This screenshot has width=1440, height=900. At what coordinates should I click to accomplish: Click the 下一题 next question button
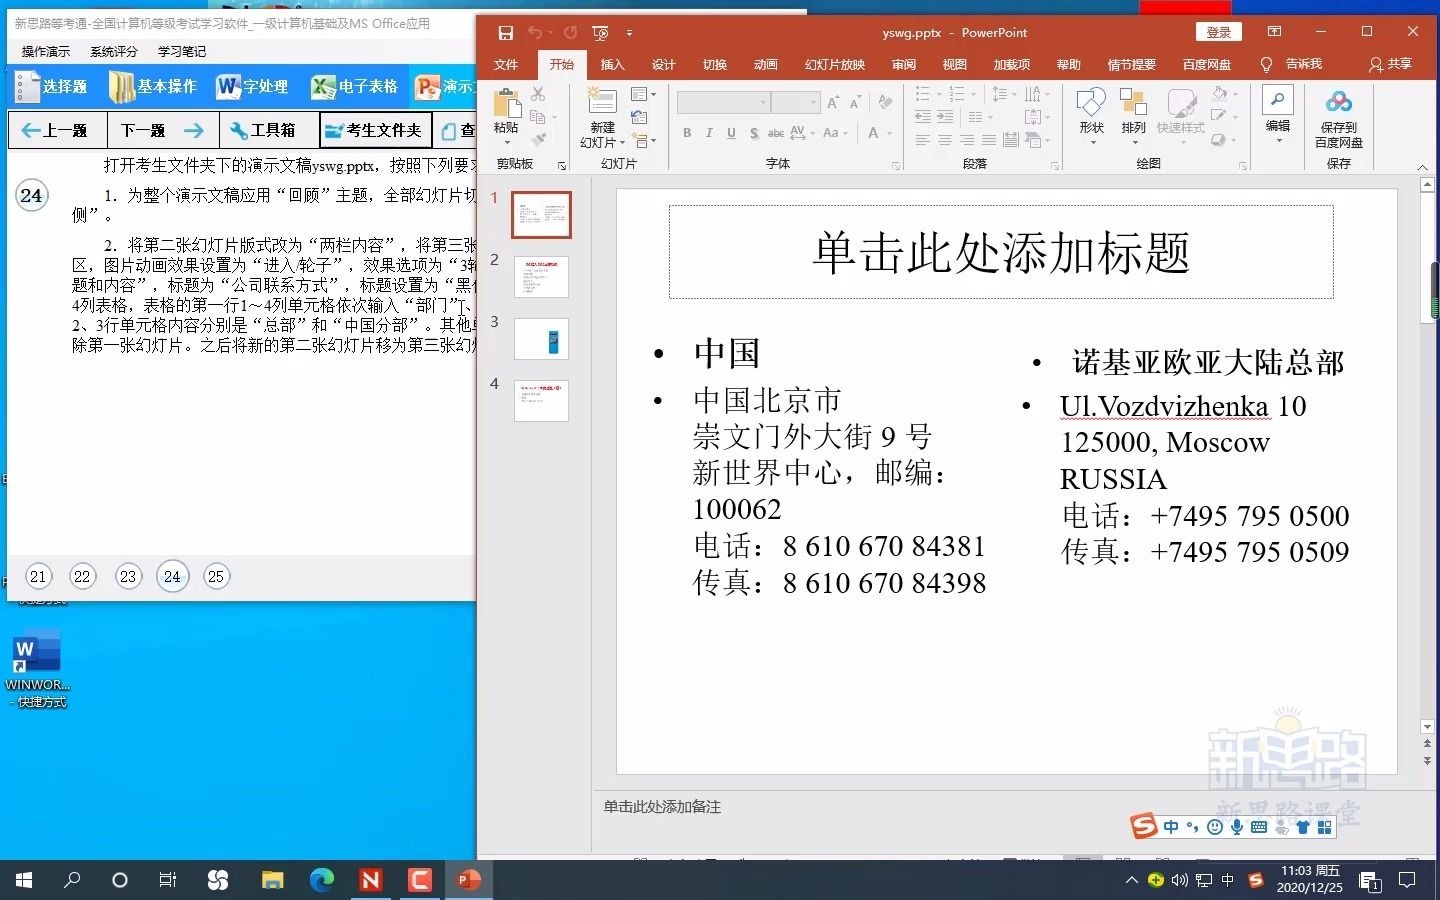(x=142, y=130)
